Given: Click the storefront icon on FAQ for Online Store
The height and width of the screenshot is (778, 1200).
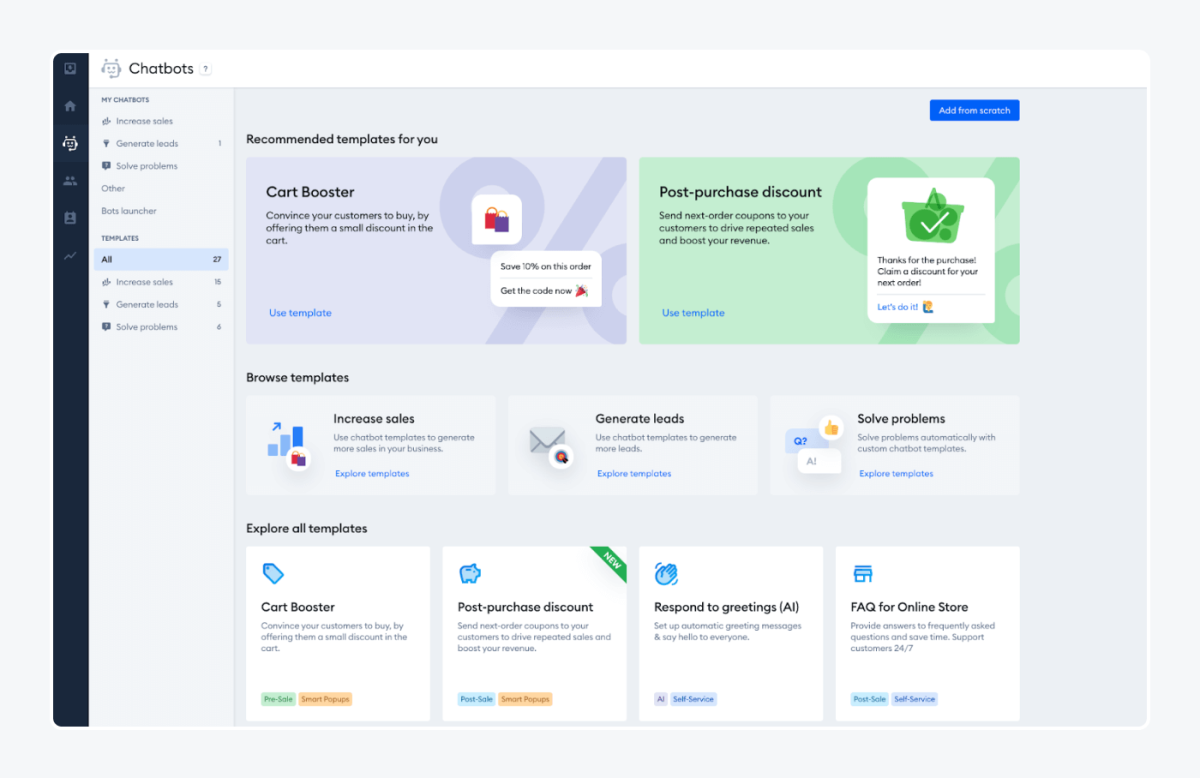Looking at the screenshot, I should tap(863, 573).
